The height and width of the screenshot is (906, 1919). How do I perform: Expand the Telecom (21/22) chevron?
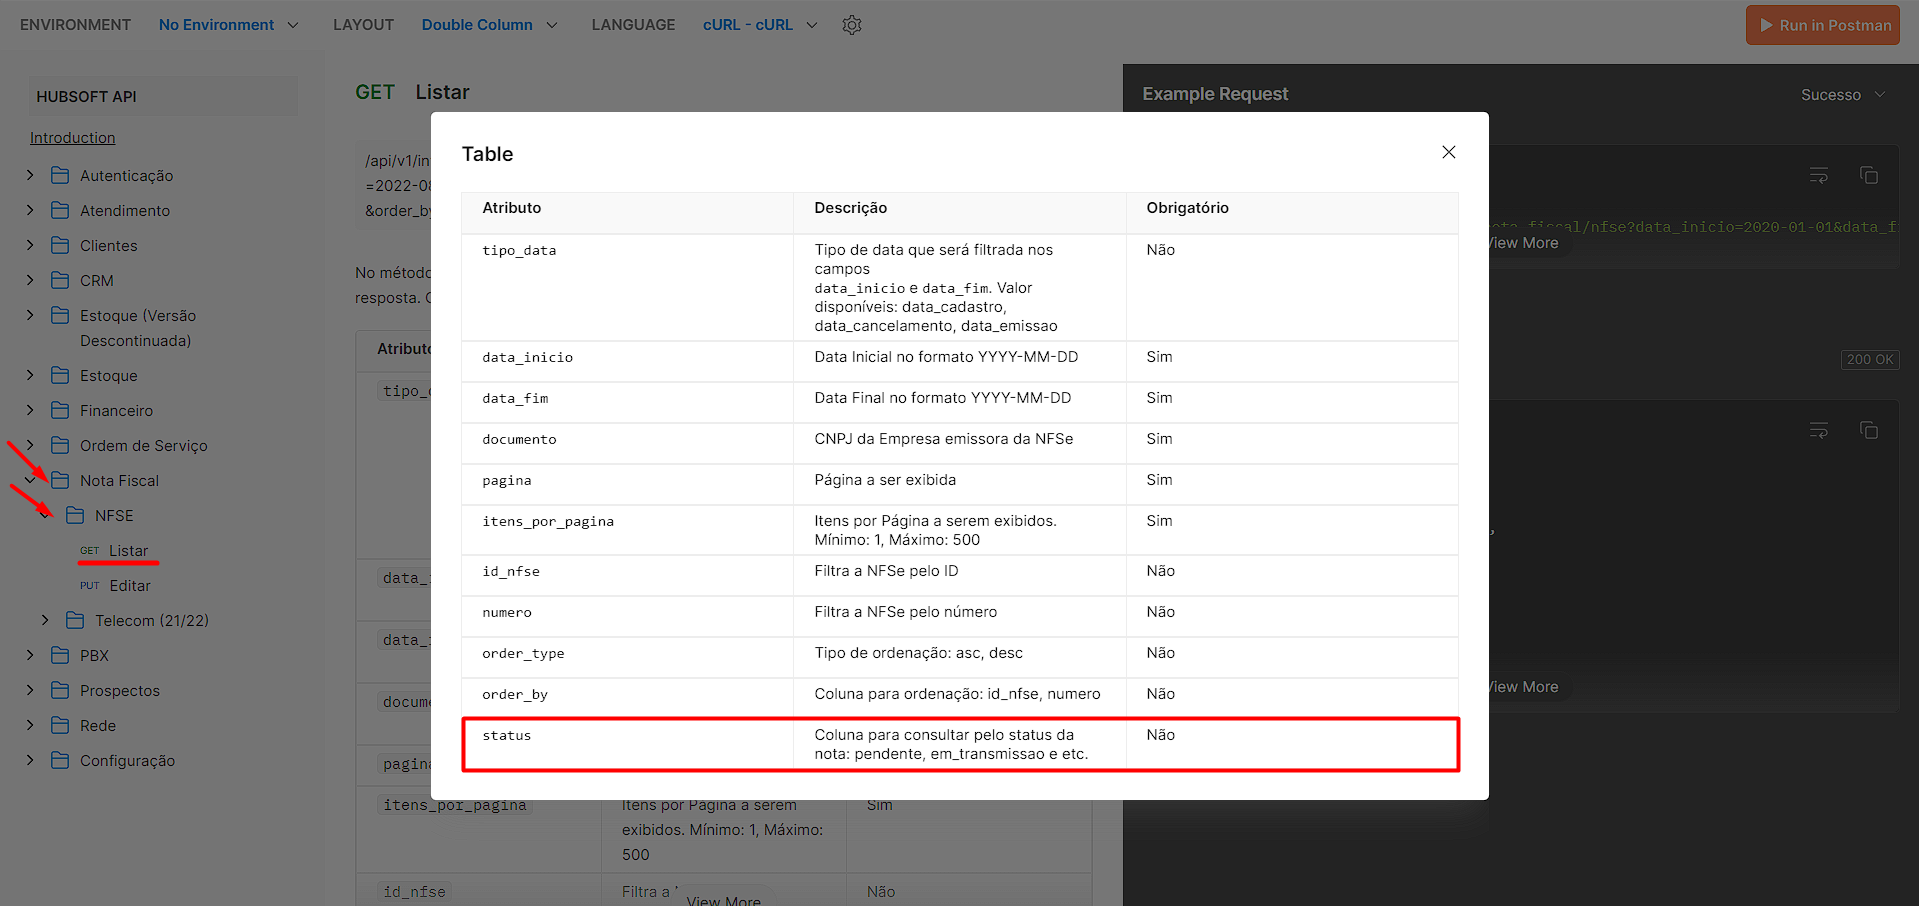[x=45, y=620]
